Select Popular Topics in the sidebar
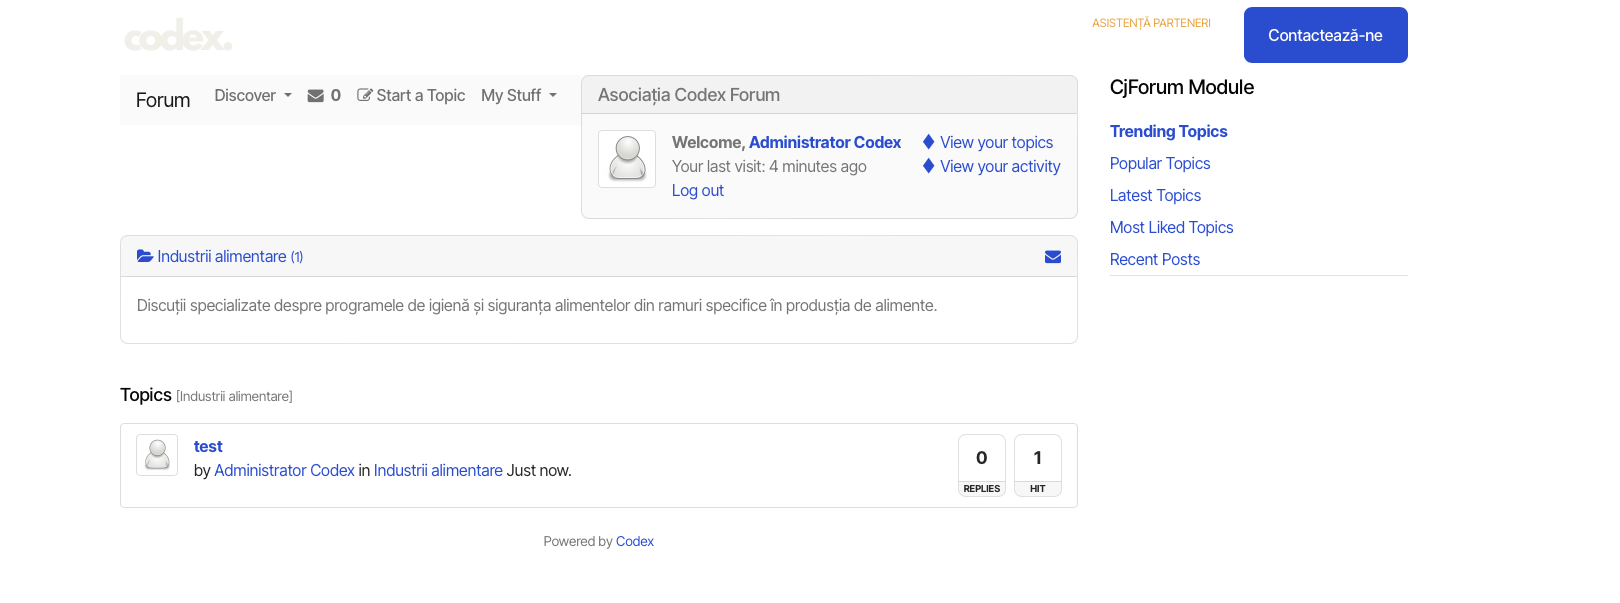This screenshot has width=1620, height=603. [1160, 163]
